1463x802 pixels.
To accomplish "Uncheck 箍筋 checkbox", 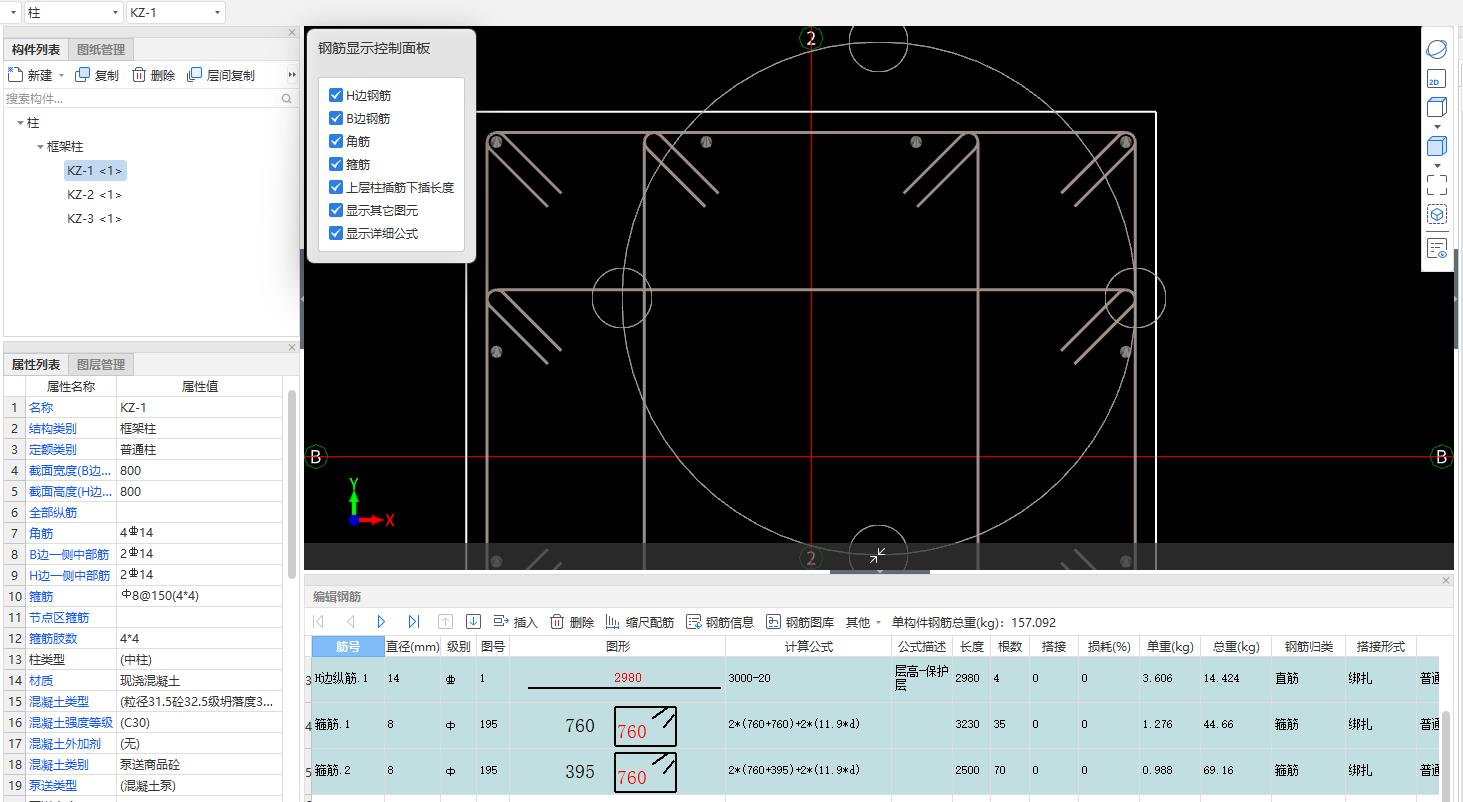I will 336,164.
